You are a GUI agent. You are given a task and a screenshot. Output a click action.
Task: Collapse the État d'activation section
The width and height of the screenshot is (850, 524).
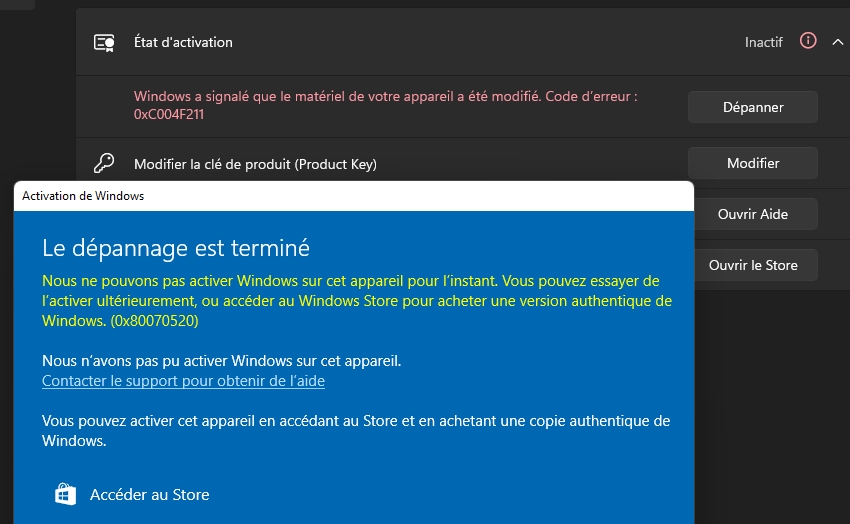837,42
